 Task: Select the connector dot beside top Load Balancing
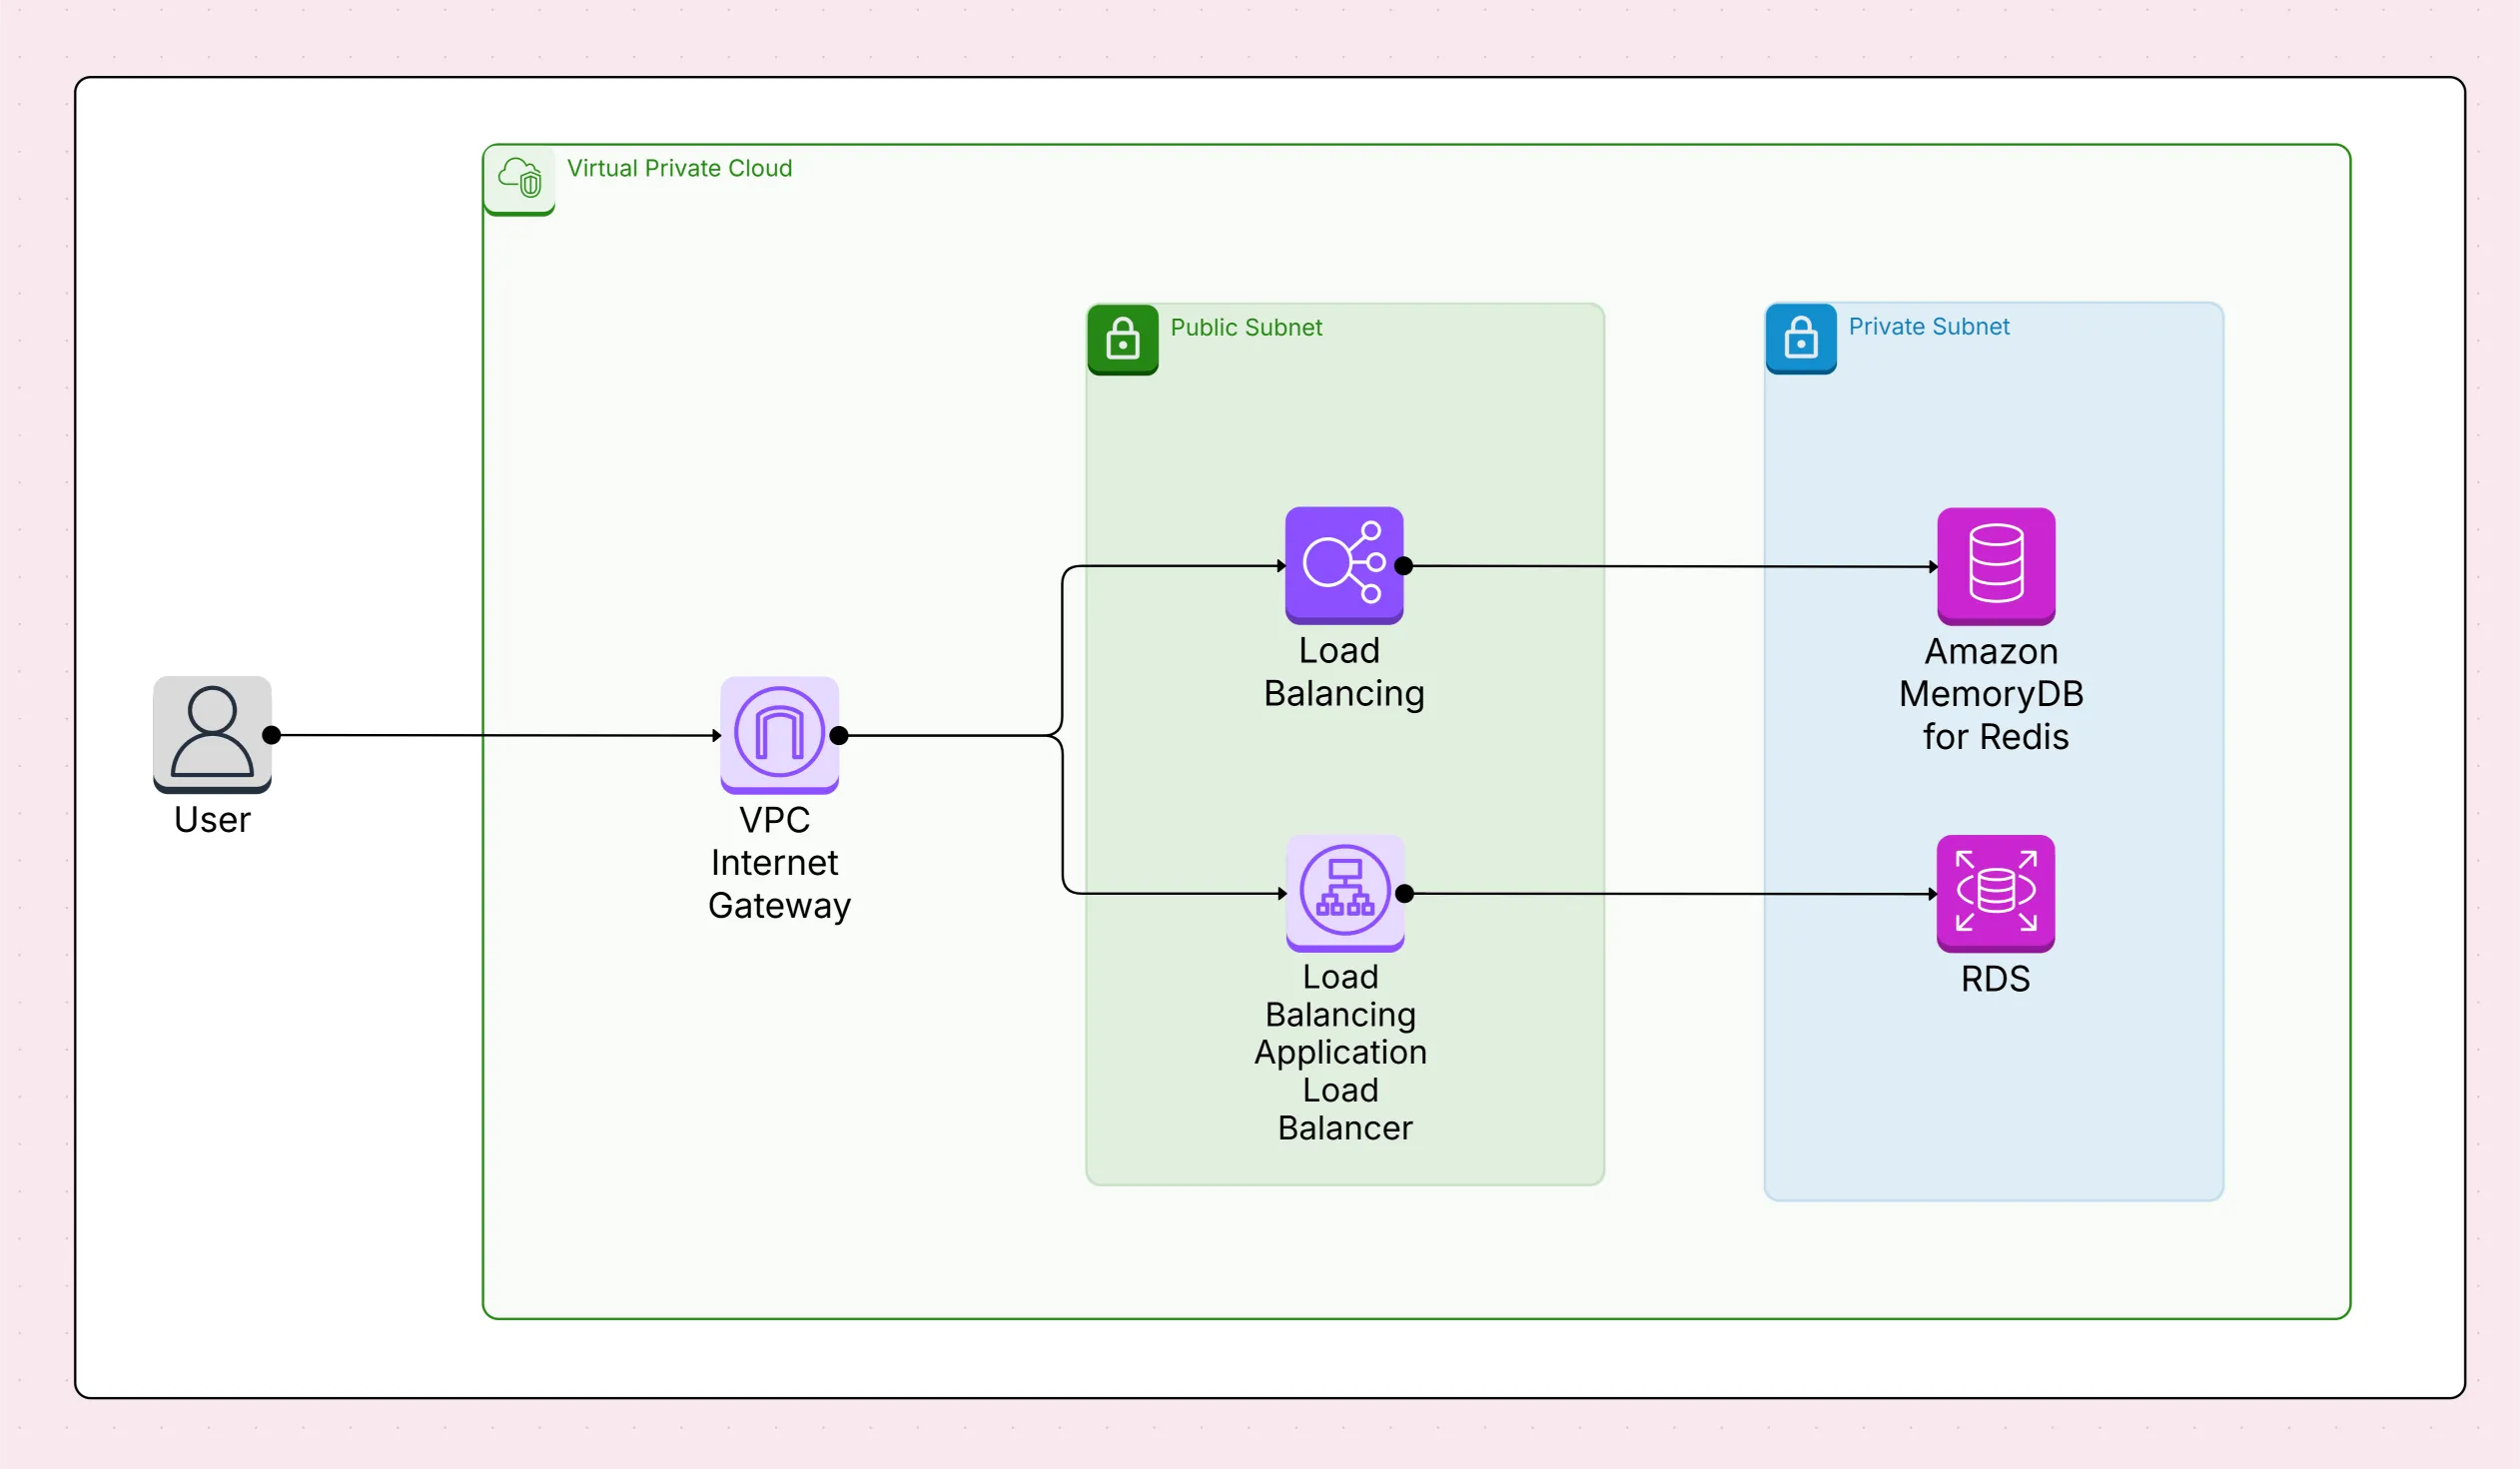(x=1403, y=566)
